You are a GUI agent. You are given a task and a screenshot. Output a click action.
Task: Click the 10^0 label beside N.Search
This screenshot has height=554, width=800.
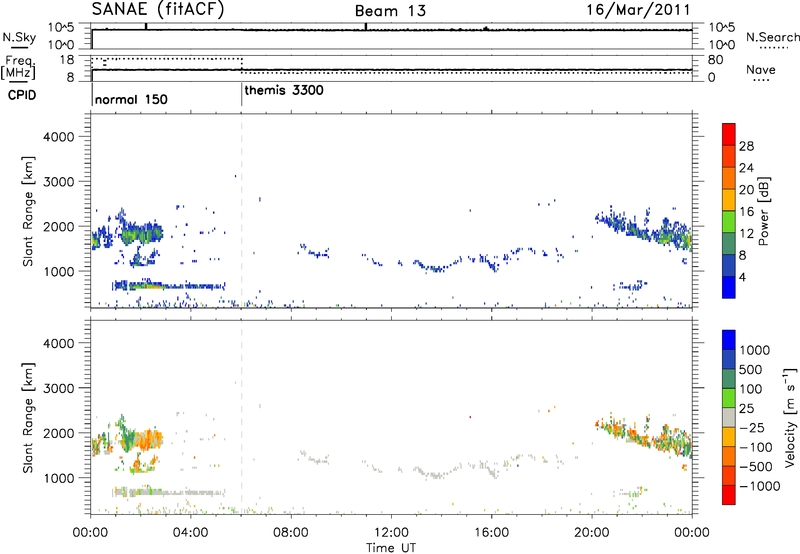tap(721, 45)
